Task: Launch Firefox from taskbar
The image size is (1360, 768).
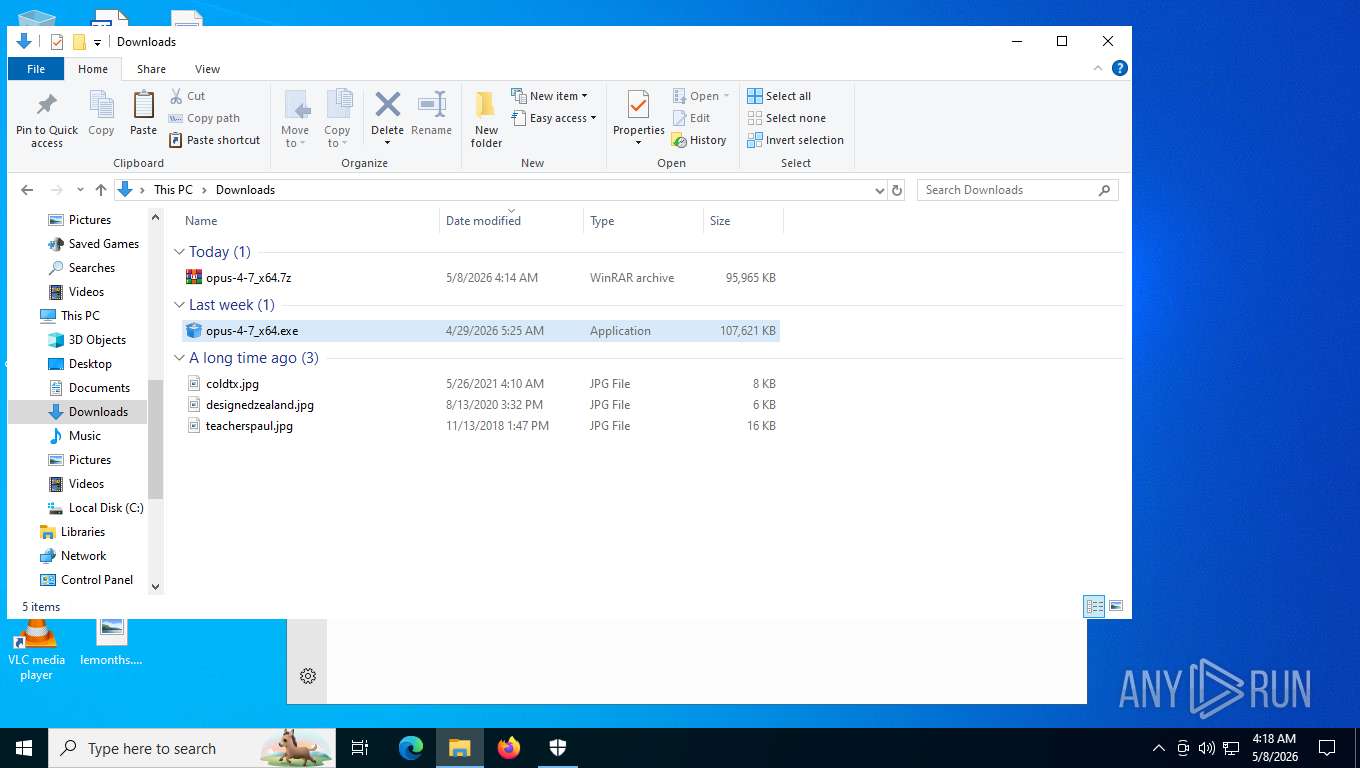Action: 509,748
